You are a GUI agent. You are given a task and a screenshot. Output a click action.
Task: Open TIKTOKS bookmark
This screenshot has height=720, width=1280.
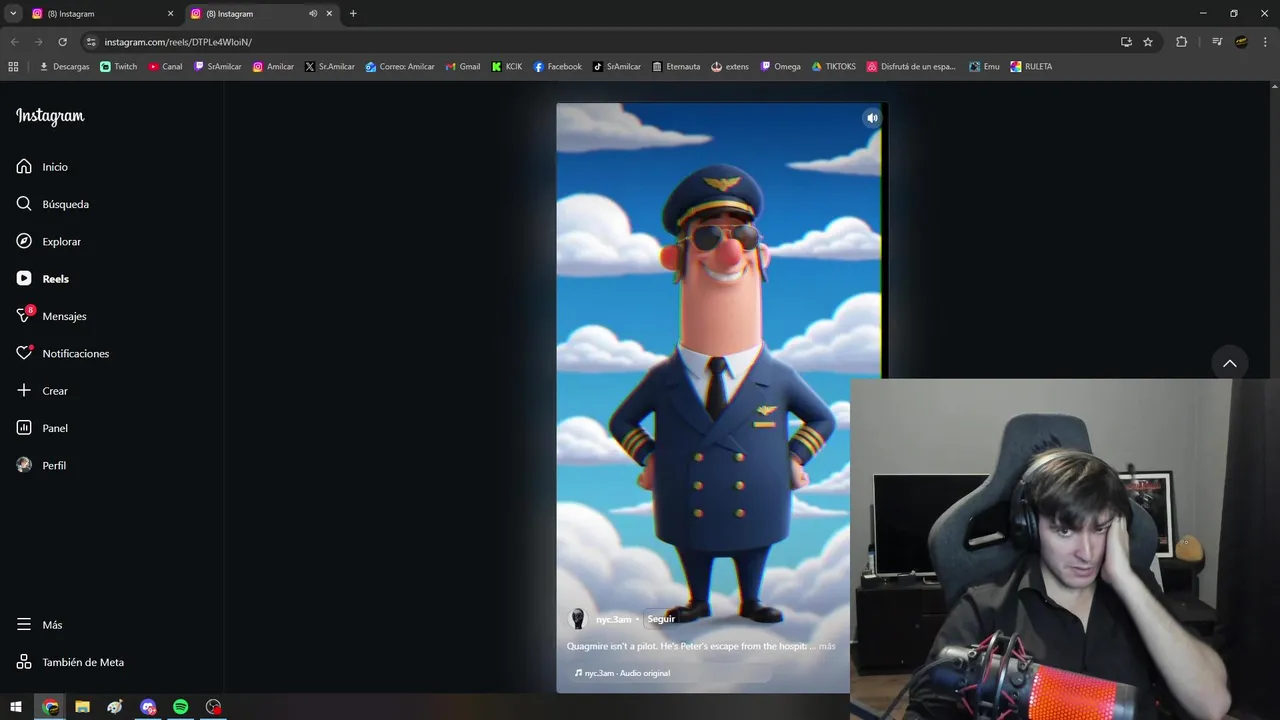coord(834,67)
